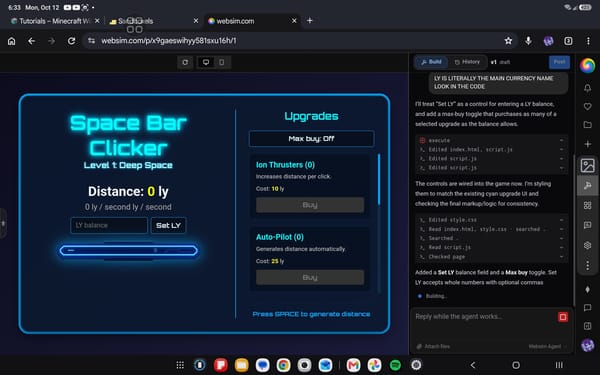Reload the browser page

pos(71,41)
